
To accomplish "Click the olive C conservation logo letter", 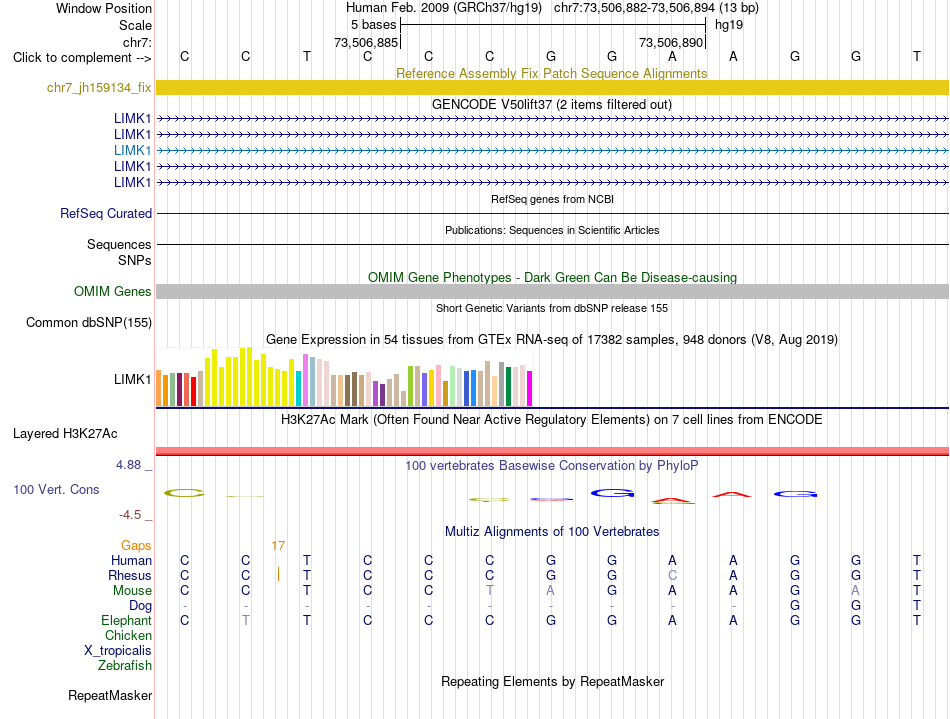I will coord(184,493).
